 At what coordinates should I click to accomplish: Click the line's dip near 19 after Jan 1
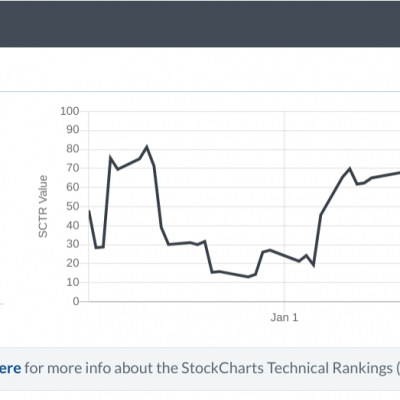313,265
